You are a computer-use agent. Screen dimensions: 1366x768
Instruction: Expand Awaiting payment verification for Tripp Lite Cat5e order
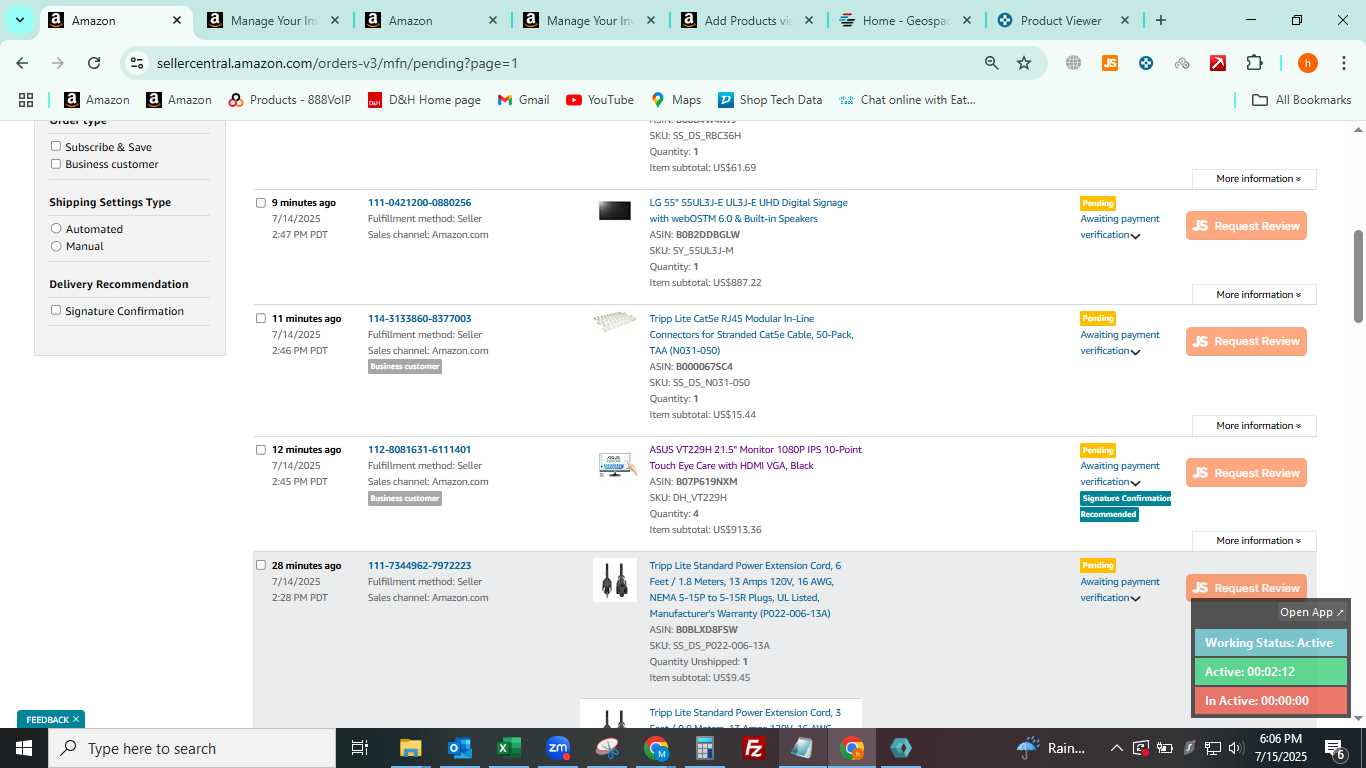[x=1136, y=352]
